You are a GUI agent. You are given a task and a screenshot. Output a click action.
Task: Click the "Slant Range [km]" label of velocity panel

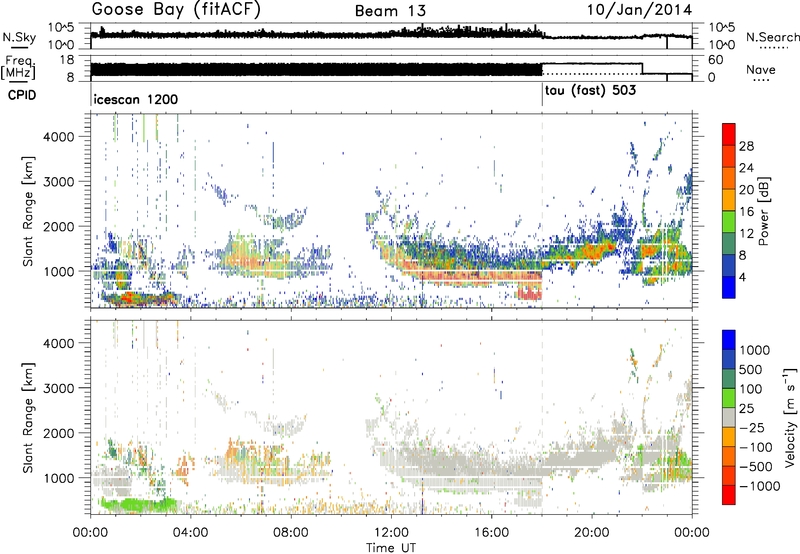(x=28, y=417)
